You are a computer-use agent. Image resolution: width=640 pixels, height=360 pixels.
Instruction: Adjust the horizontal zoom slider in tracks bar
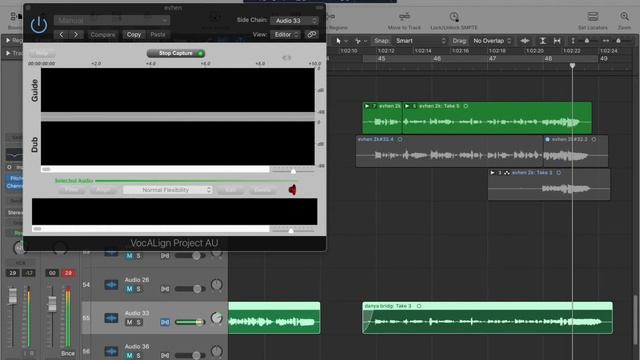coord(618,41)
